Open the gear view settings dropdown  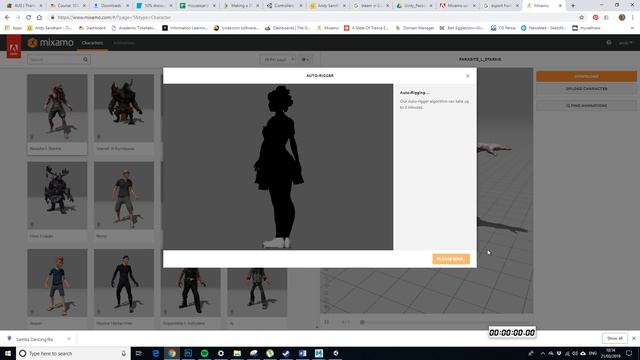[305, 60]
